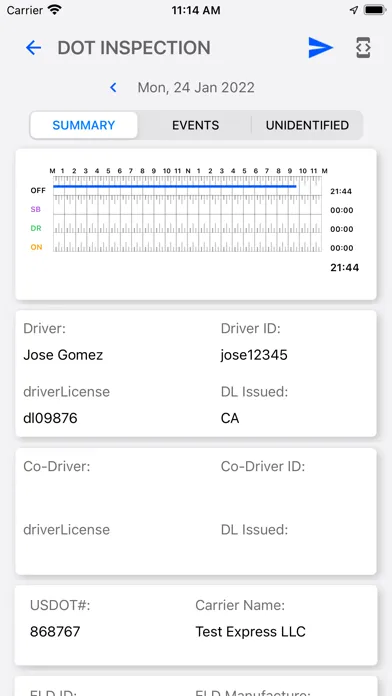Tap the ON row label on the log graph
This screenshot has width=392, height=696.
36,247
